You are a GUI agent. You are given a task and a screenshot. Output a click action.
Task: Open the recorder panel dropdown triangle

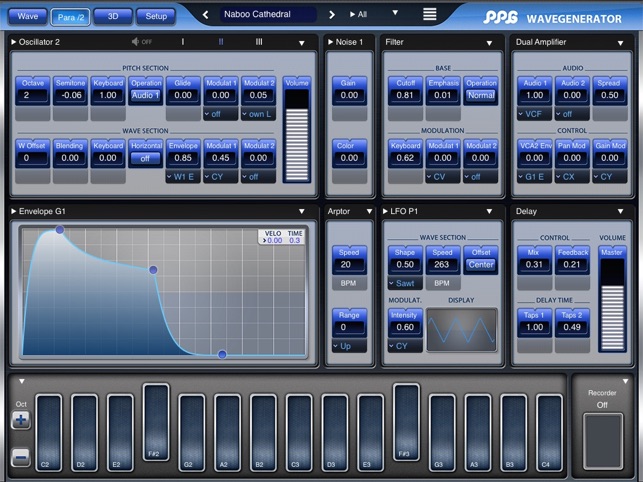(x=625, y=381)
